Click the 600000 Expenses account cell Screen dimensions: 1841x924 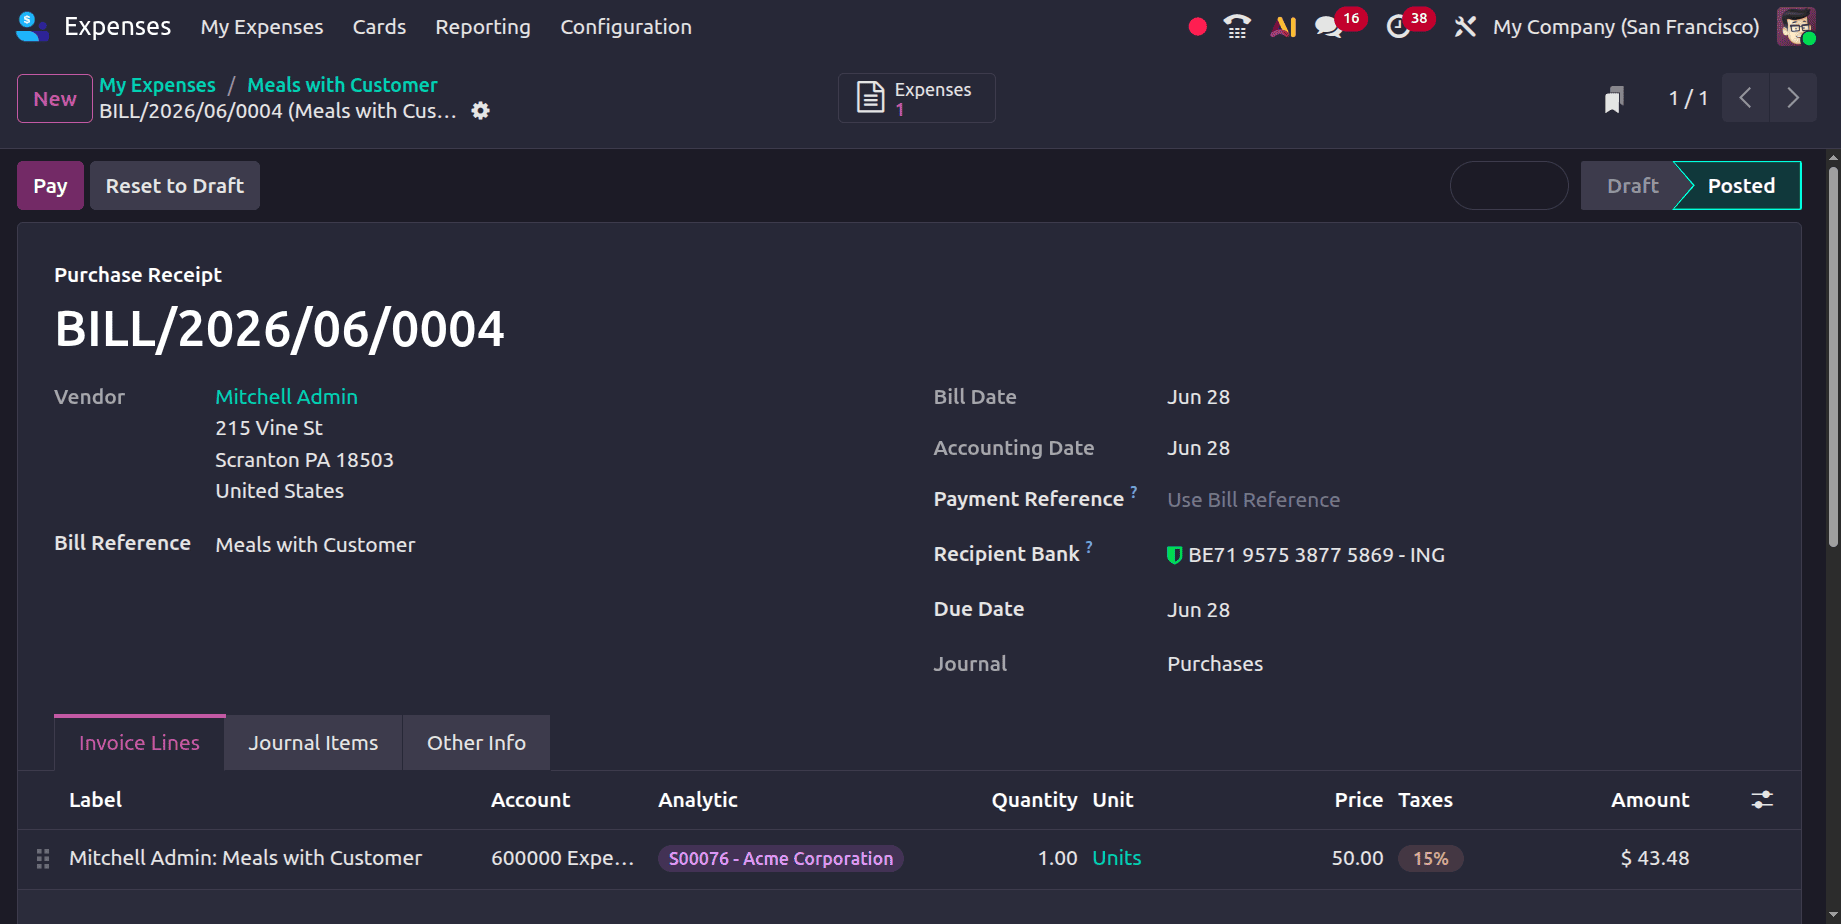(562, 858)
